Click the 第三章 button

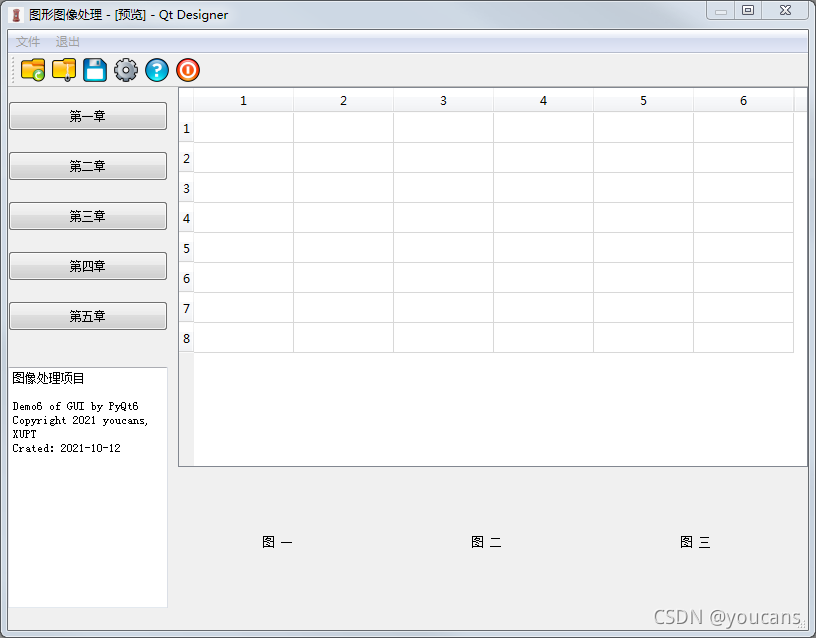[x=88, y=216]
